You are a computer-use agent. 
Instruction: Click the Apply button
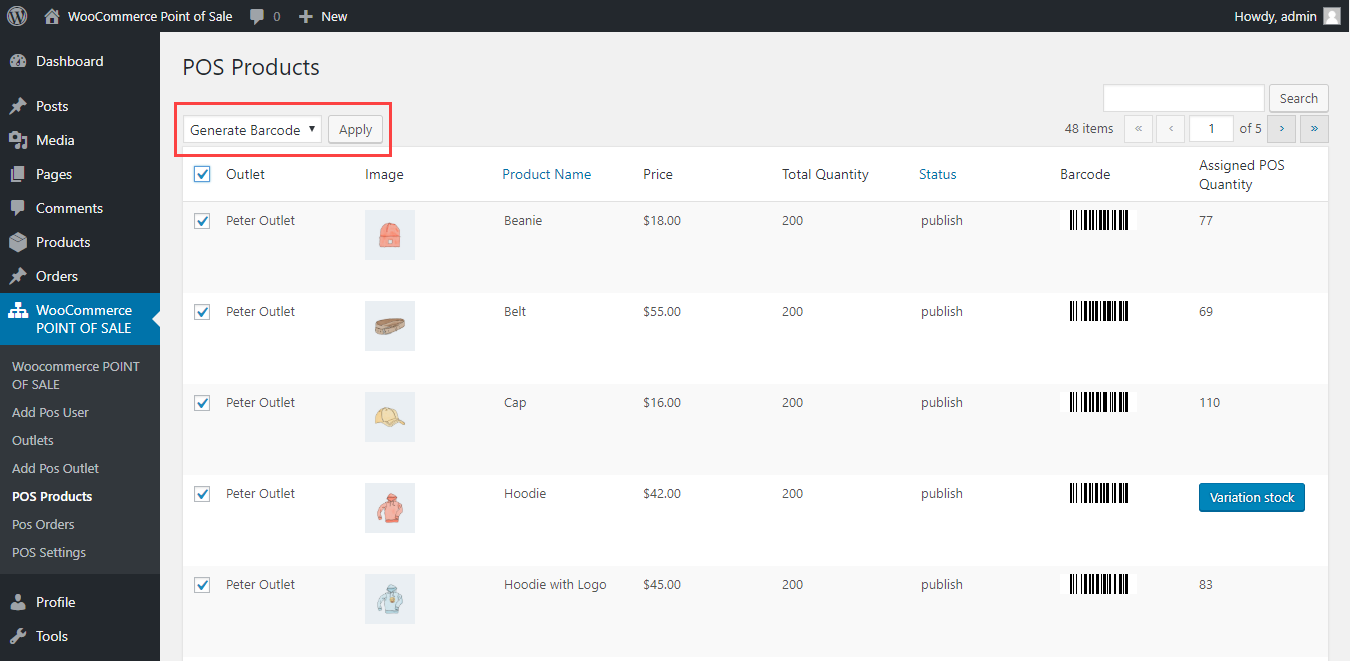[x=355, y=129]
